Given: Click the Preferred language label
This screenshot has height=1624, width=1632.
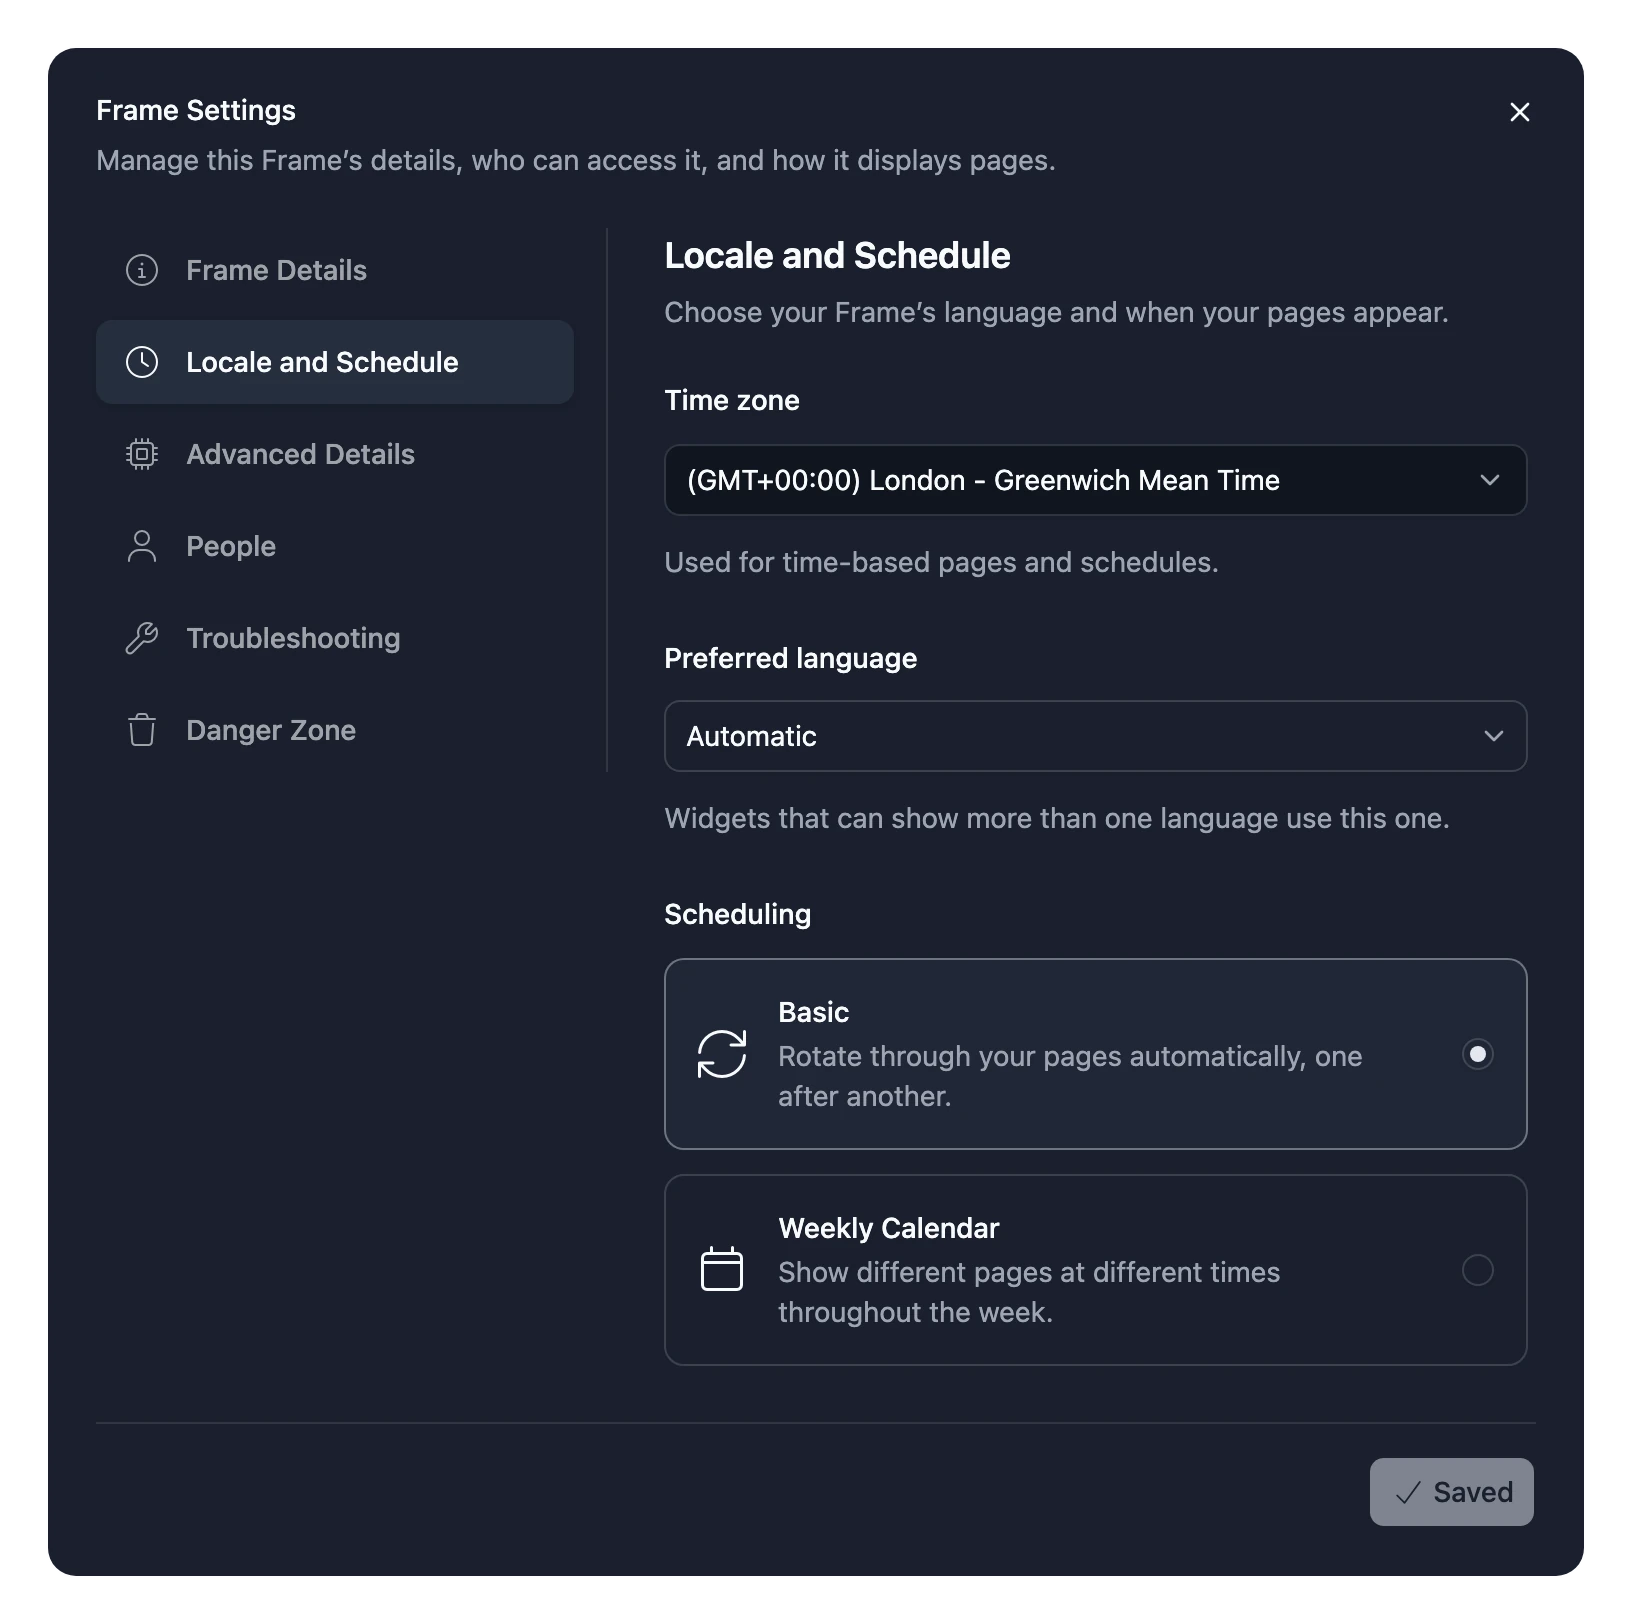Looking at the screenshot, I should click(791, 658).
